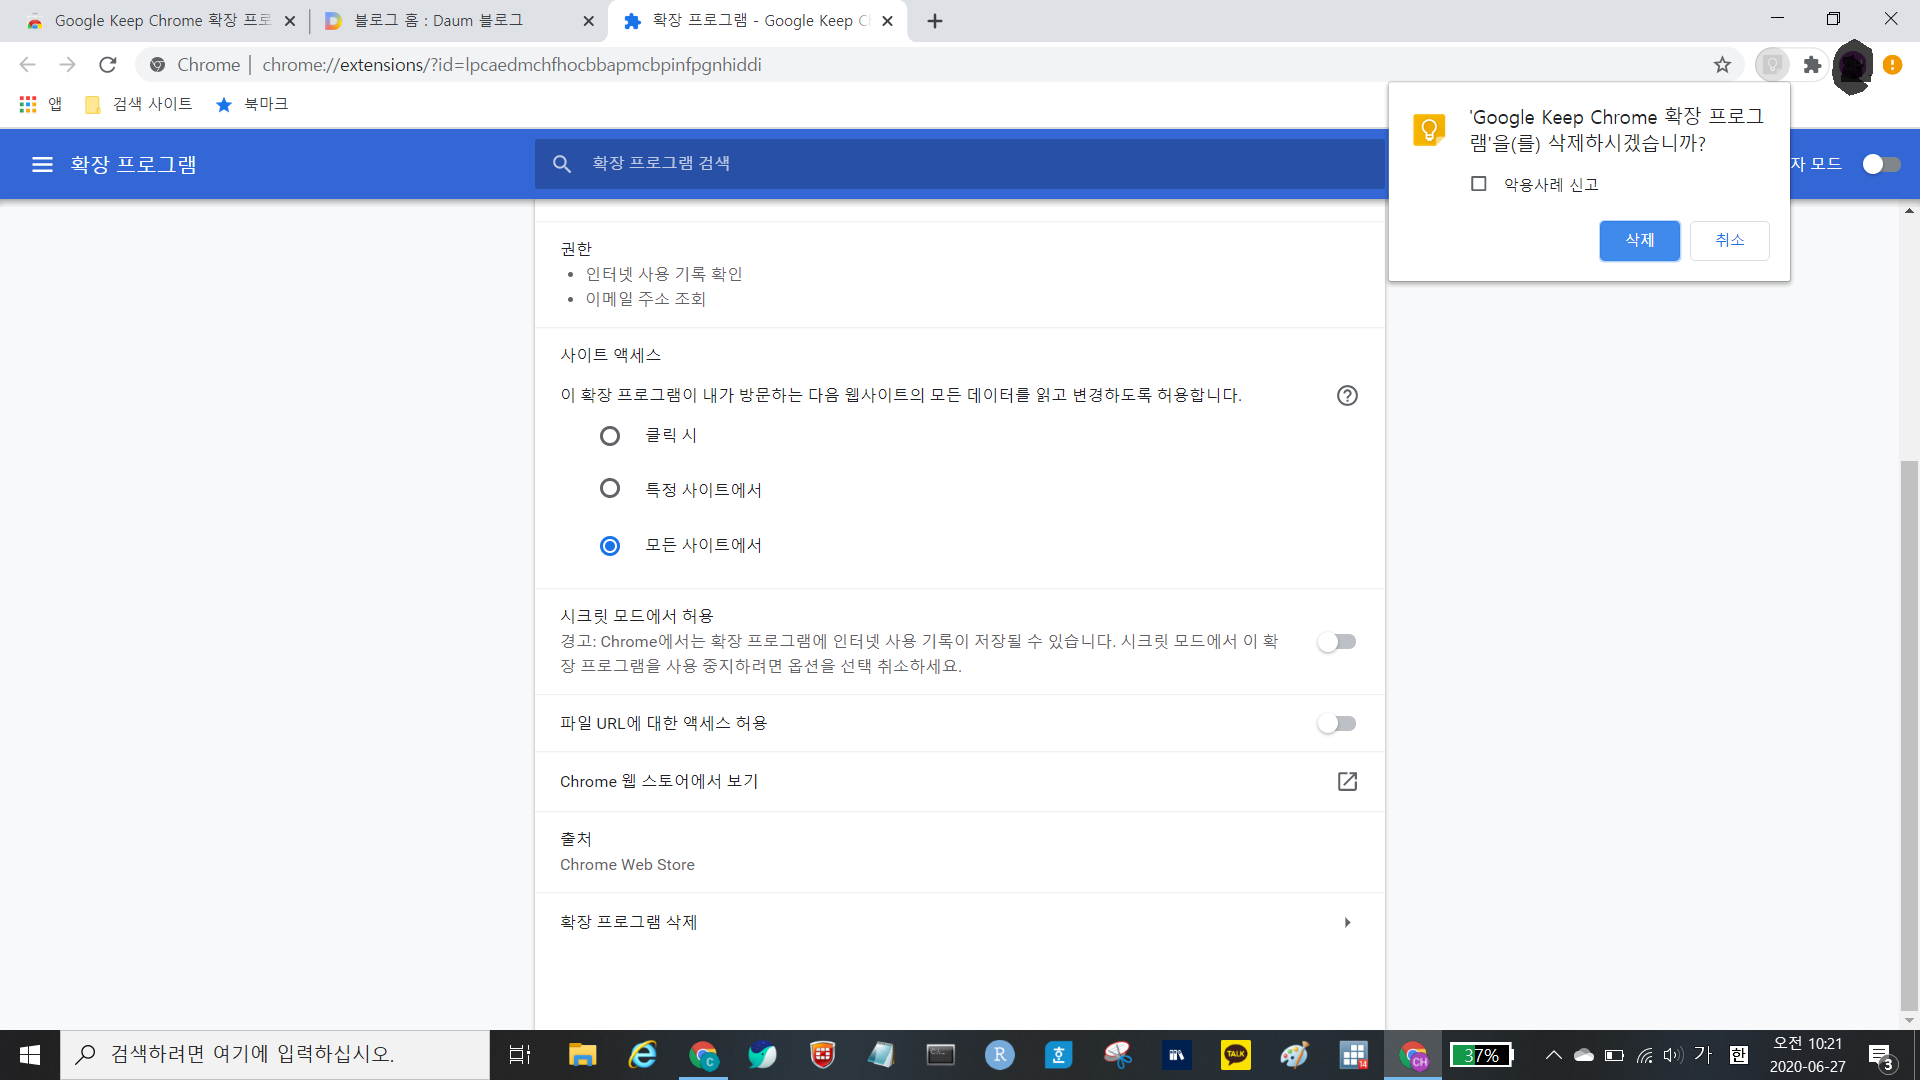1920x1080 pixels.
Task: Click the site access help question icon
Action: coord(1347,395)
